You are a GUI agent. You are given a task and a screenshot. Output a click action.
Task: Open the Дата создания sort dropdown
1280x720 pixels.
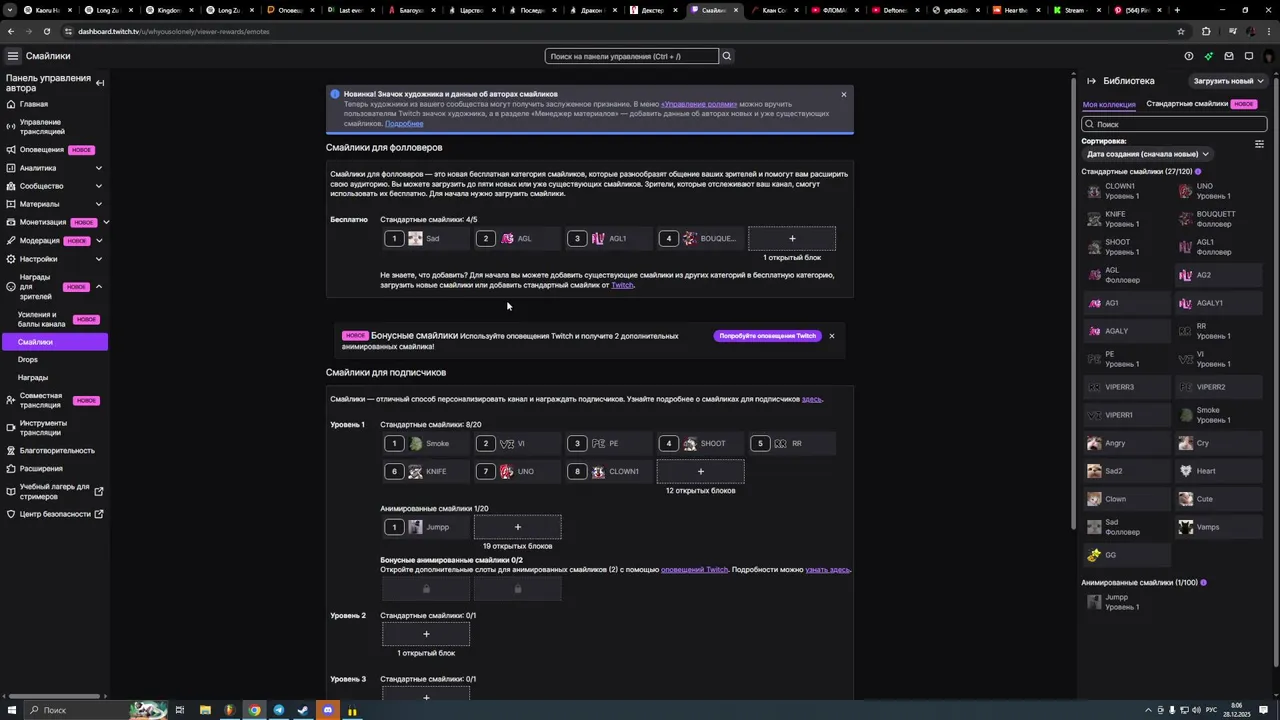point(1146,154)
